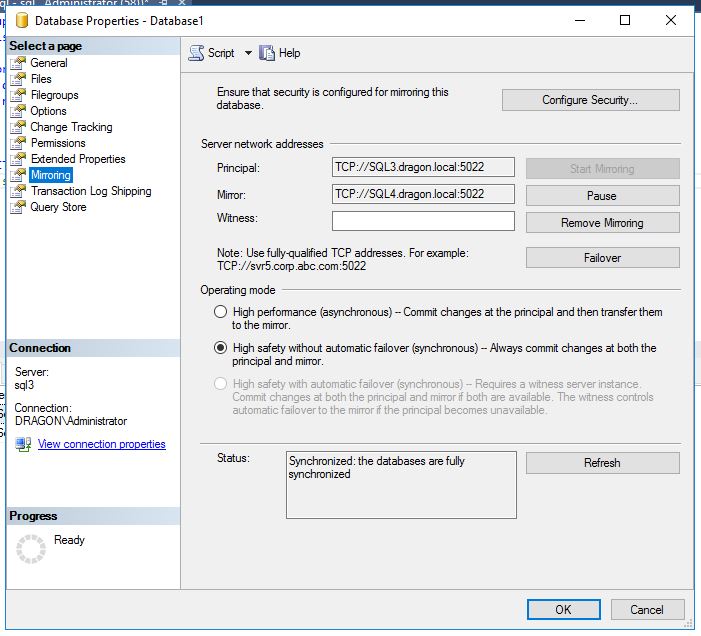
Task: Open View connection properties link
Action: click(x=101, y=444)
